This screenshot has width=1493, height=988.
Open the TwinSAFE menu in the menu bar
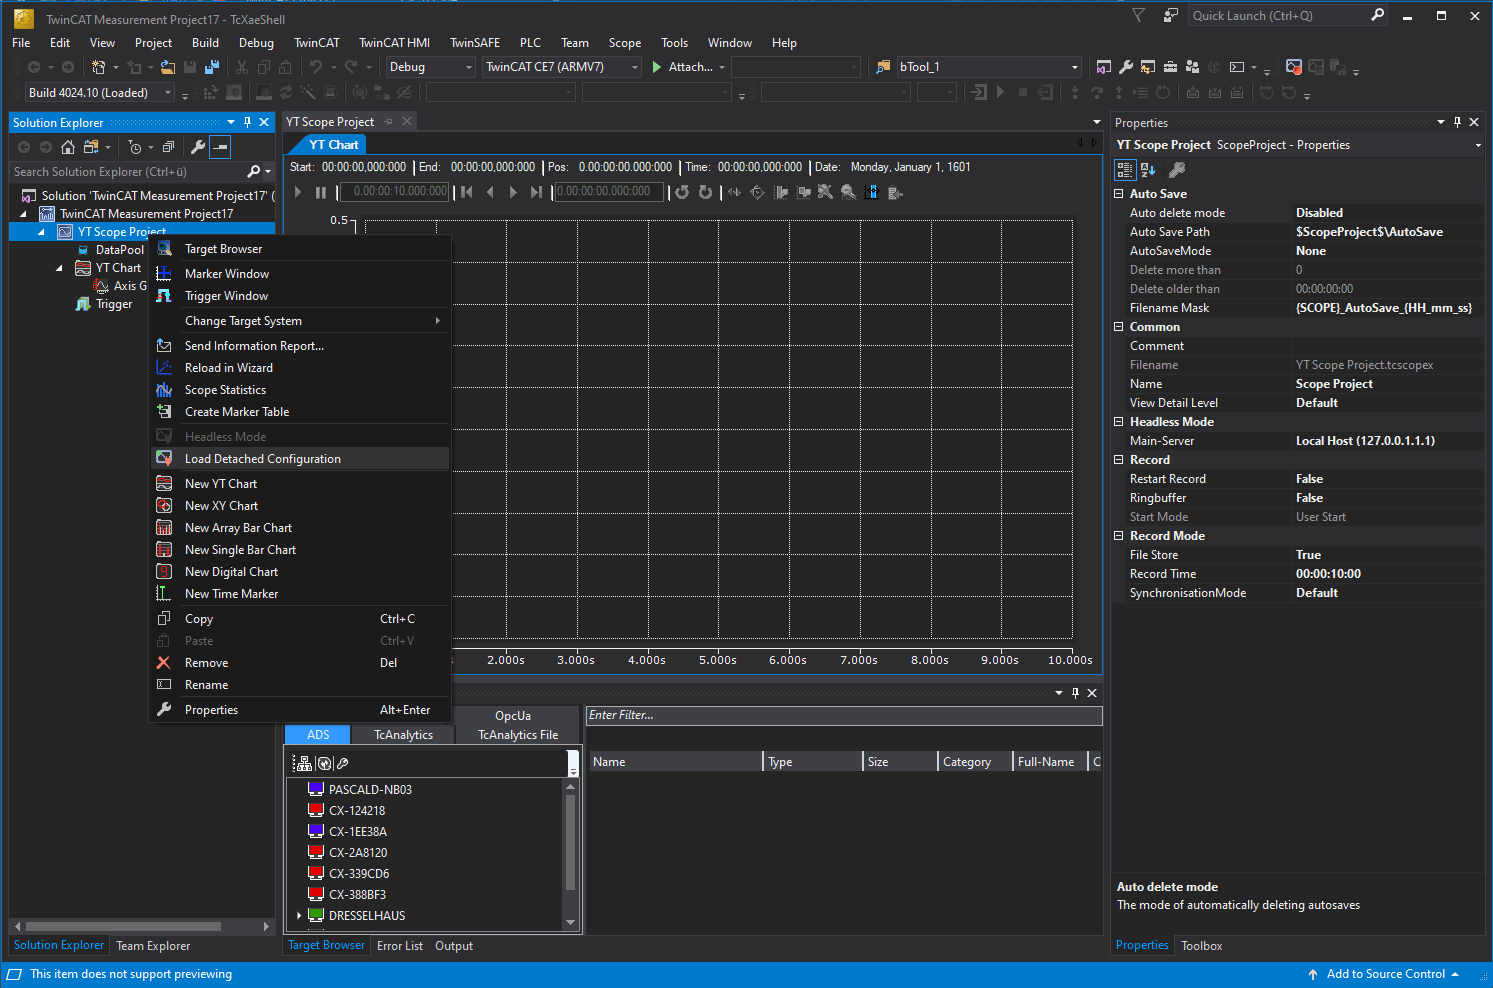point(475,43)
